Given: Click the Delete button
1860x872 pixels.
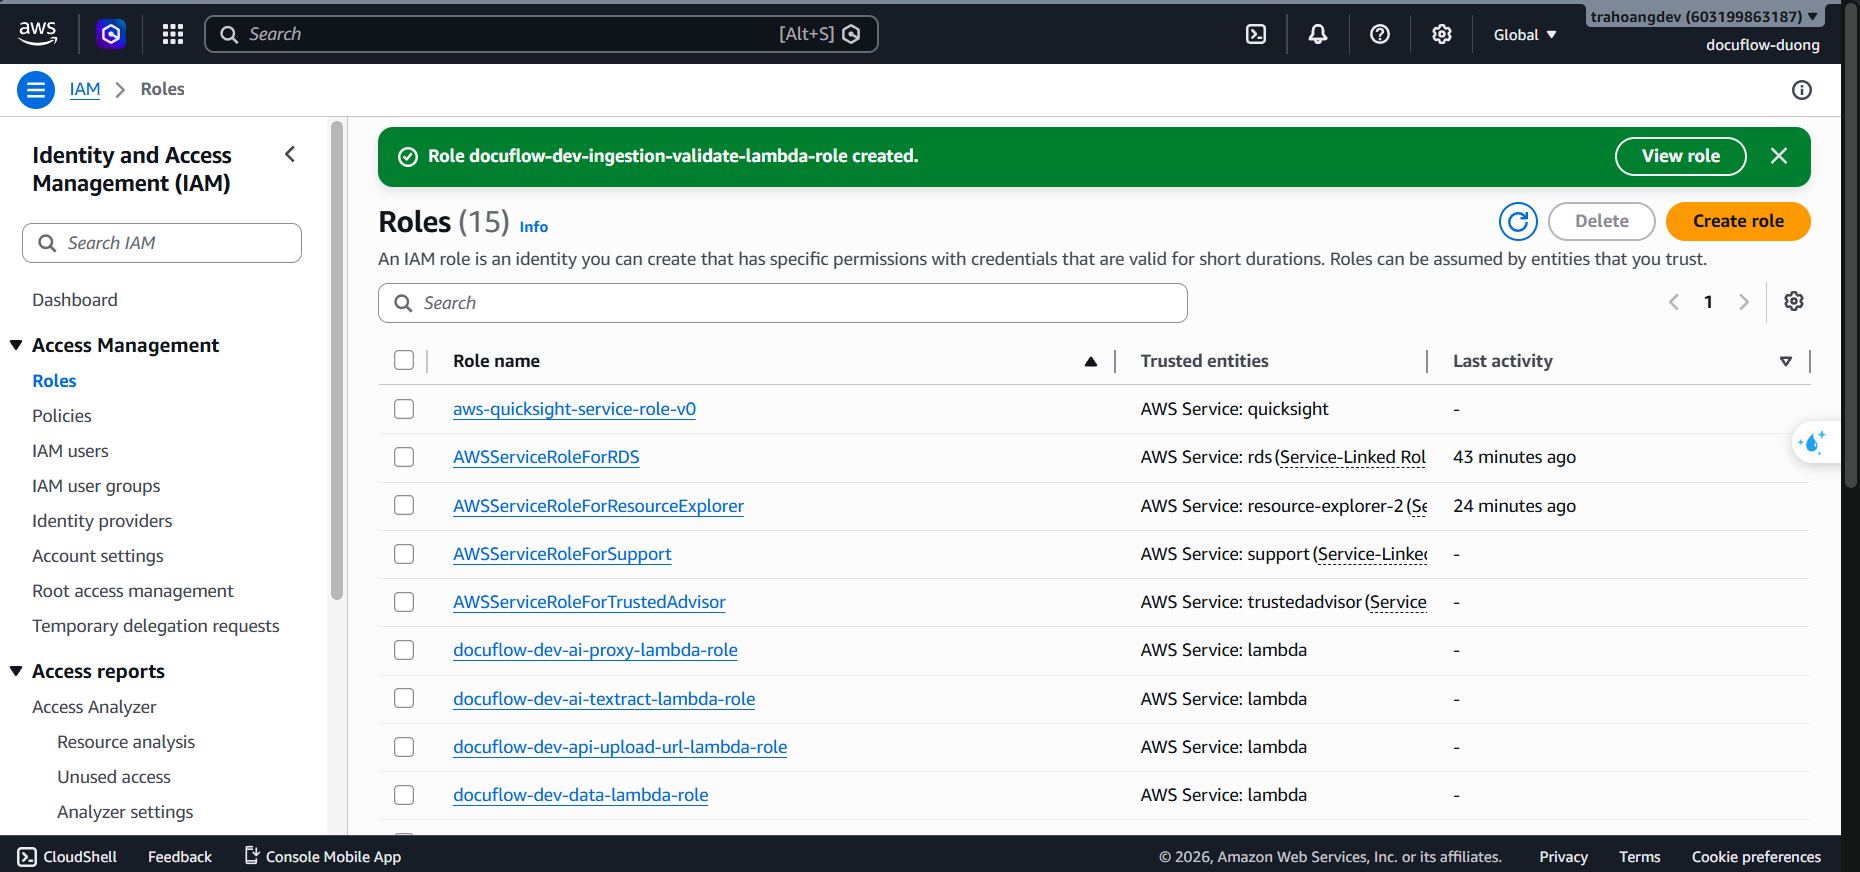Looking at the screenshot, I should coord(1602,221).
